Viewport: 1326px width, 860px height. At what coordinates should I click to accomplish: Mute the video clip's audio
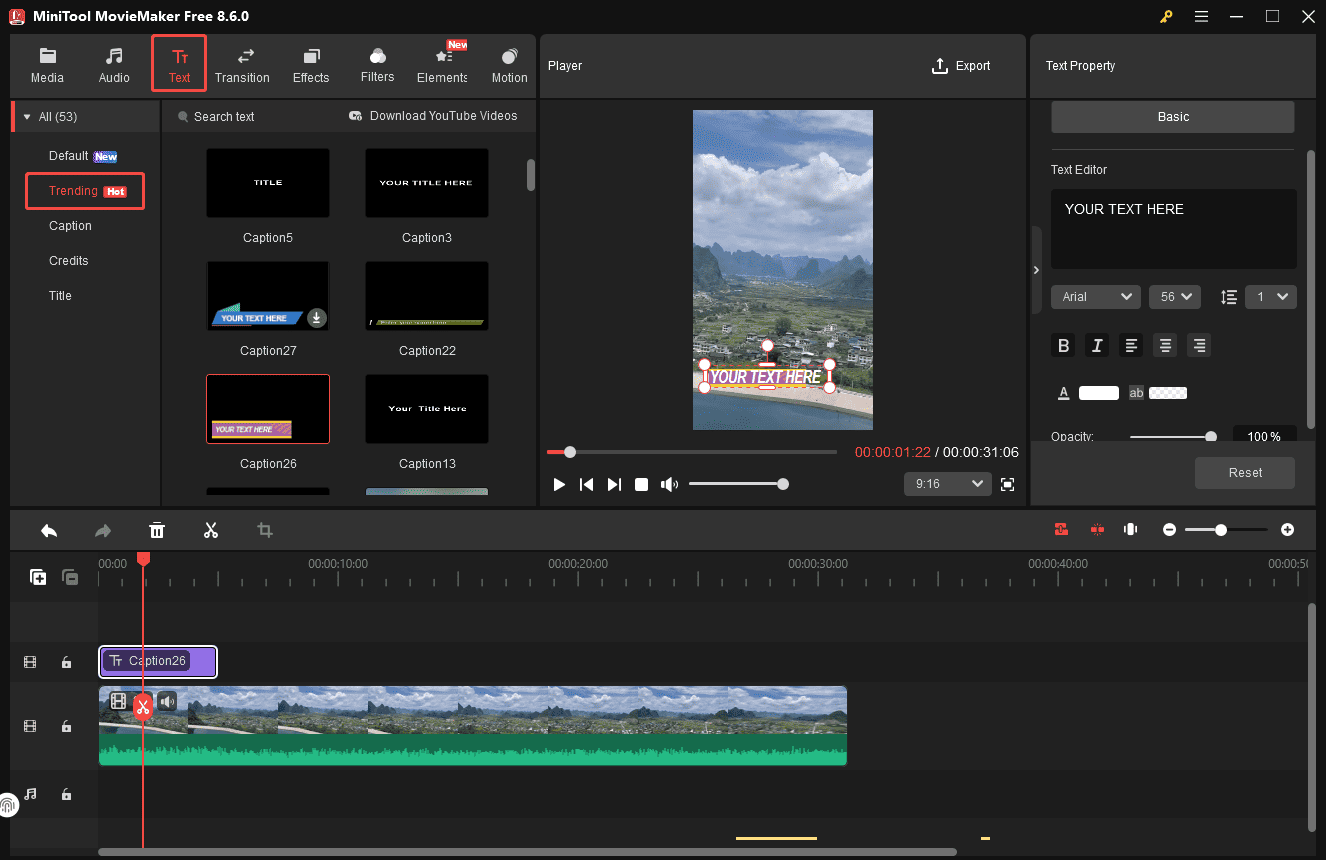[x=167, y=701]
